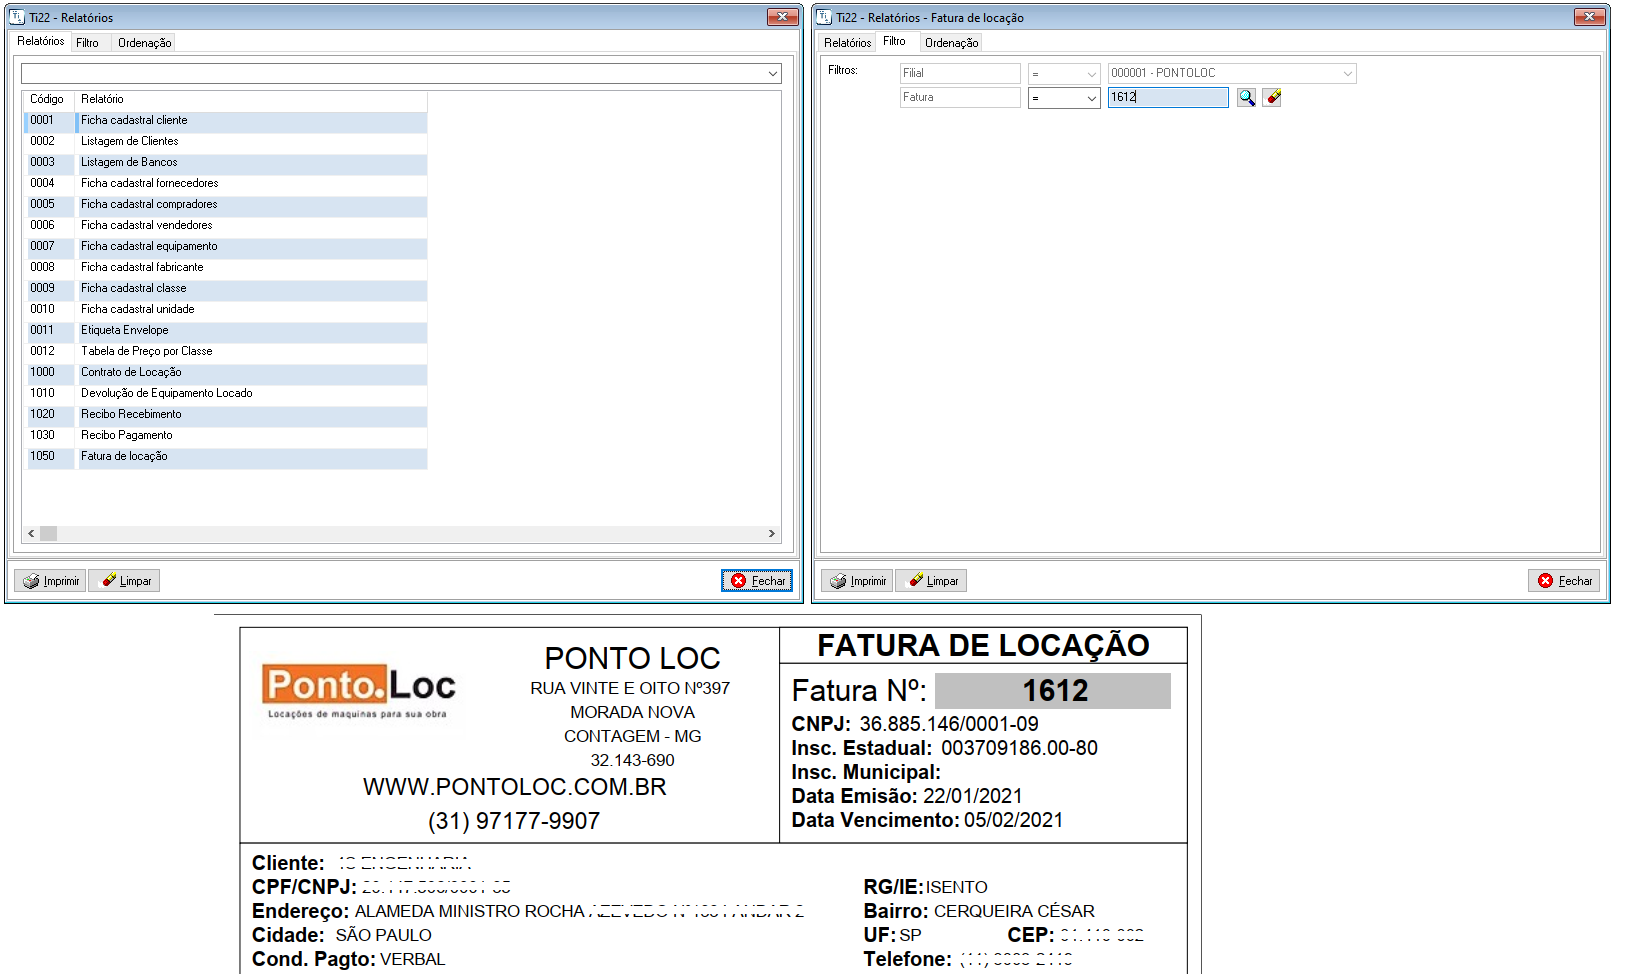Click Data Vencimento 05/02/2021 on invoice
This screenshot has width=1625, height=975.
927,820
